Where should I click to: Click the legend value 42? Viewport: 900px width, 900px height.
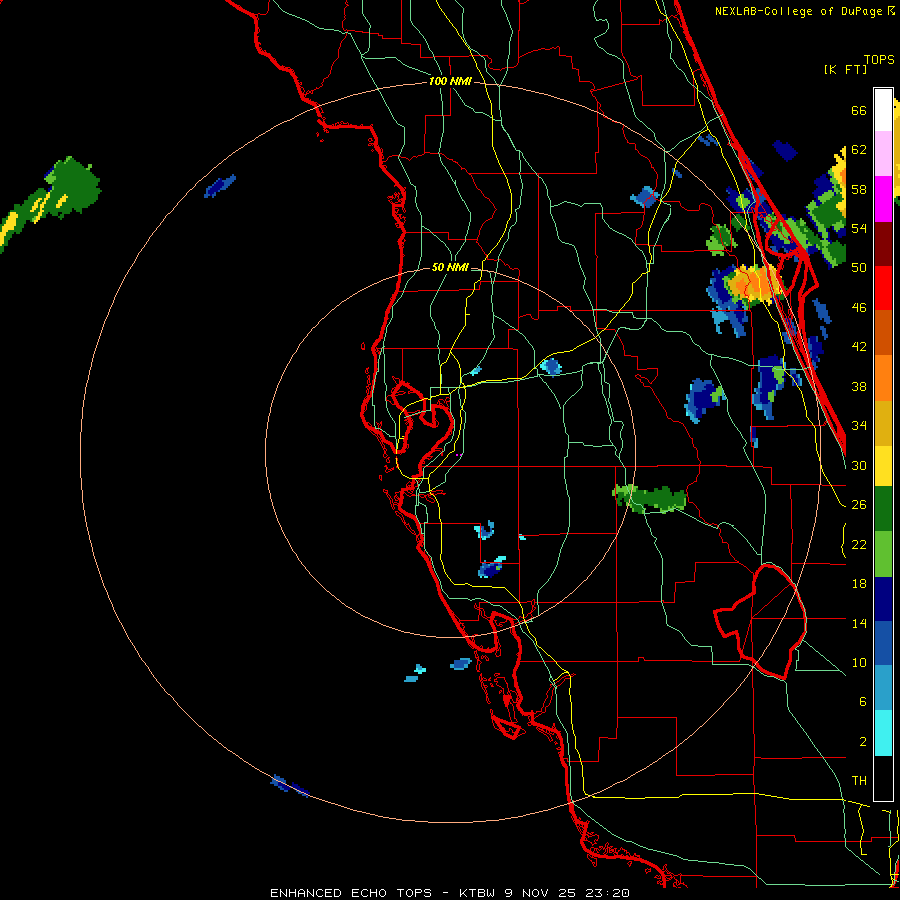[859, 347]
